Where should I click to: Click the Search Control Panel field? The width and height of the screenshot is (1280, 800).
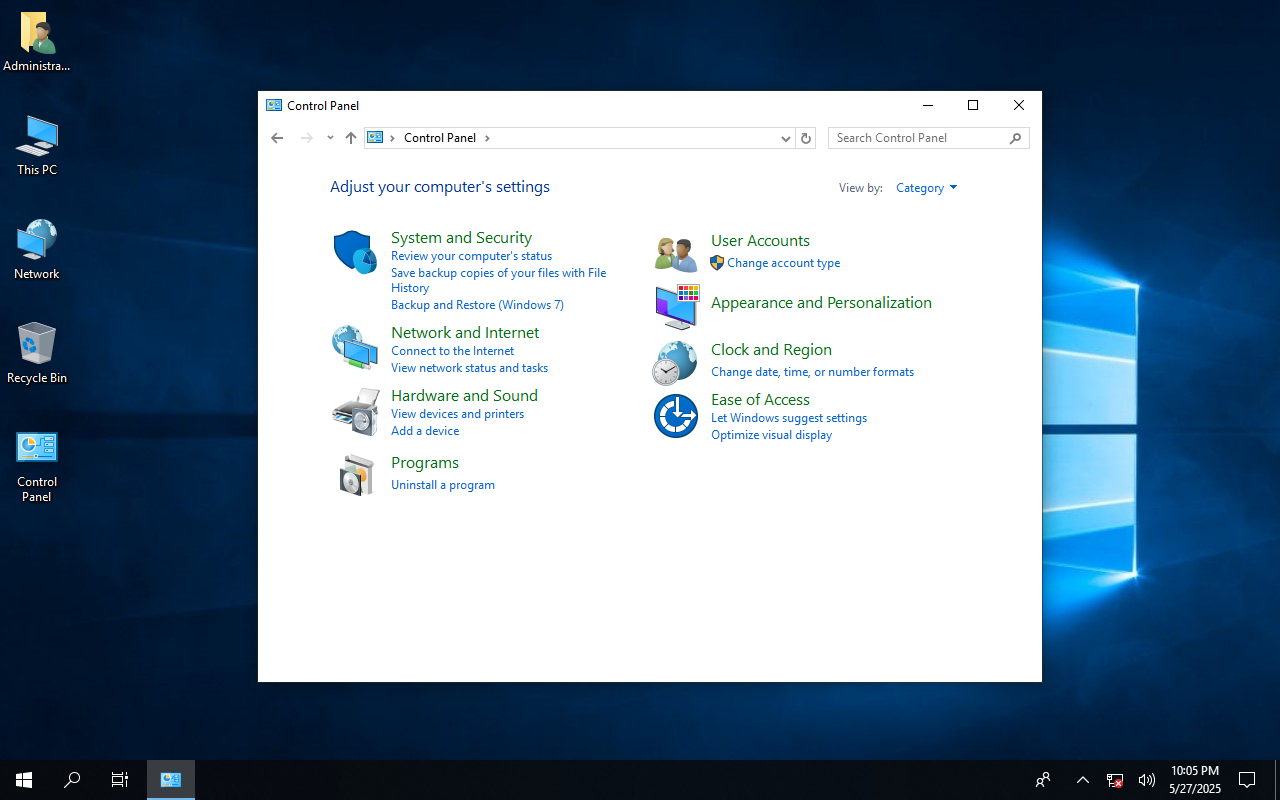point(928,138)
